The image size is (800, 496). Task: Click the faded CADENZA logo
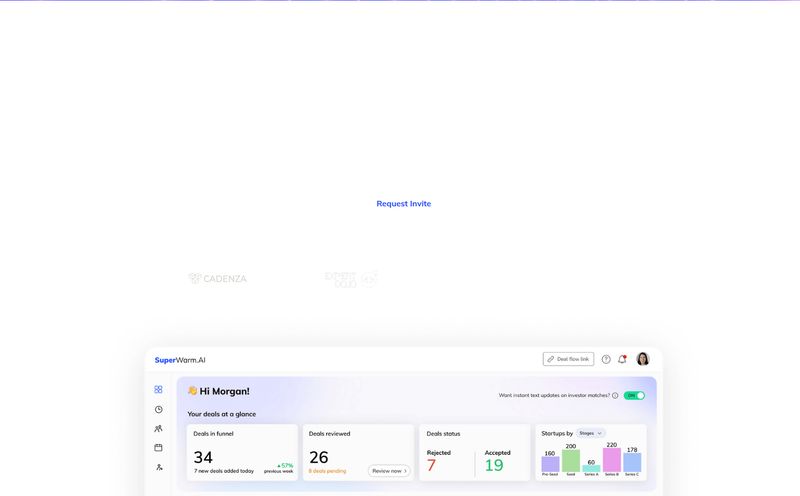tap(218, 279)
